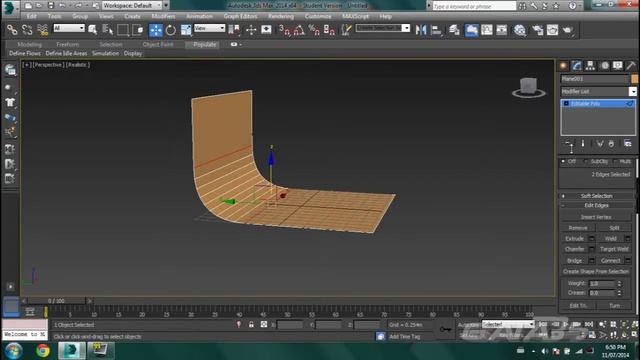This screenshot has height=360, width=640.
Task: Toggle the Spinner Snap icon
Action: coord(329,30)
